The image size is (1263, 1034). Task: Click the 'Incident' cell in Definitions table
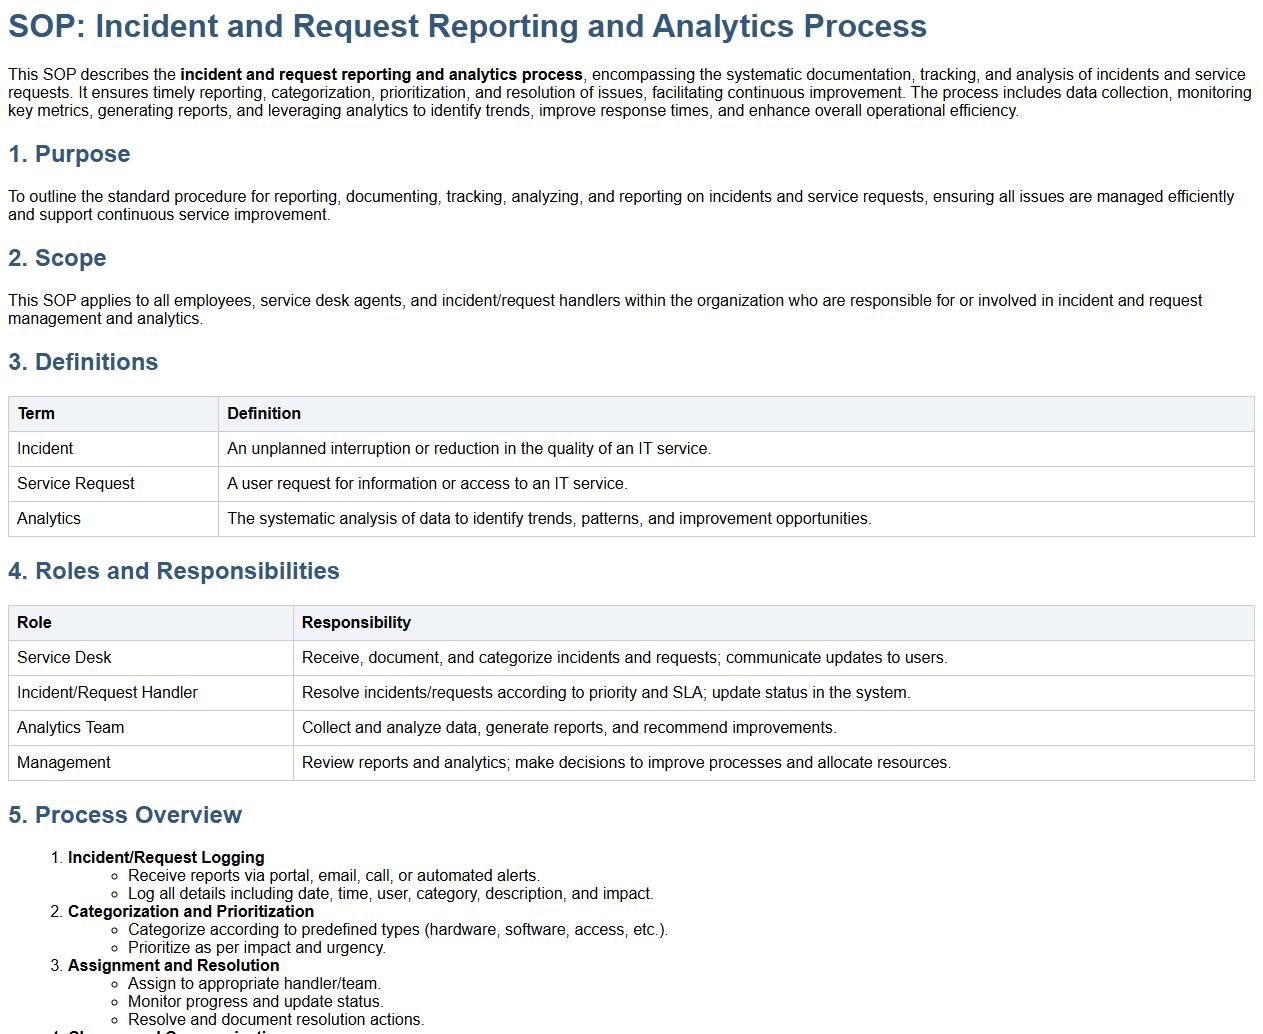(45, 449)
